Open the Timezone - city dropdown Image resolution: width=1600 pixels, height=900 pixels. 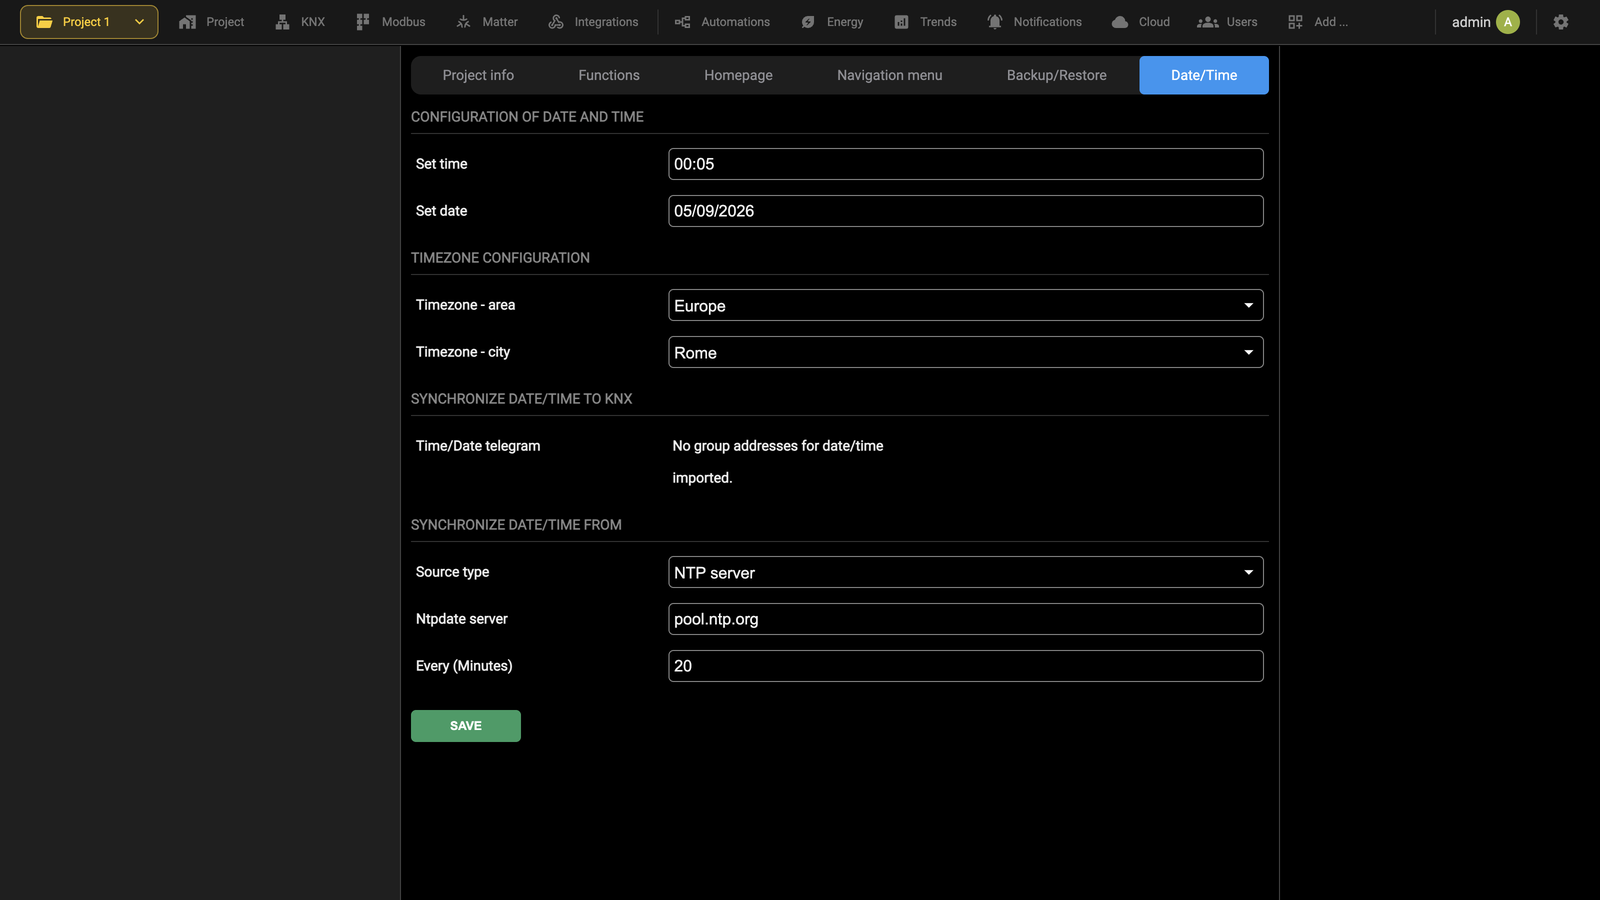pyautogui.click(x=965, y=352)
